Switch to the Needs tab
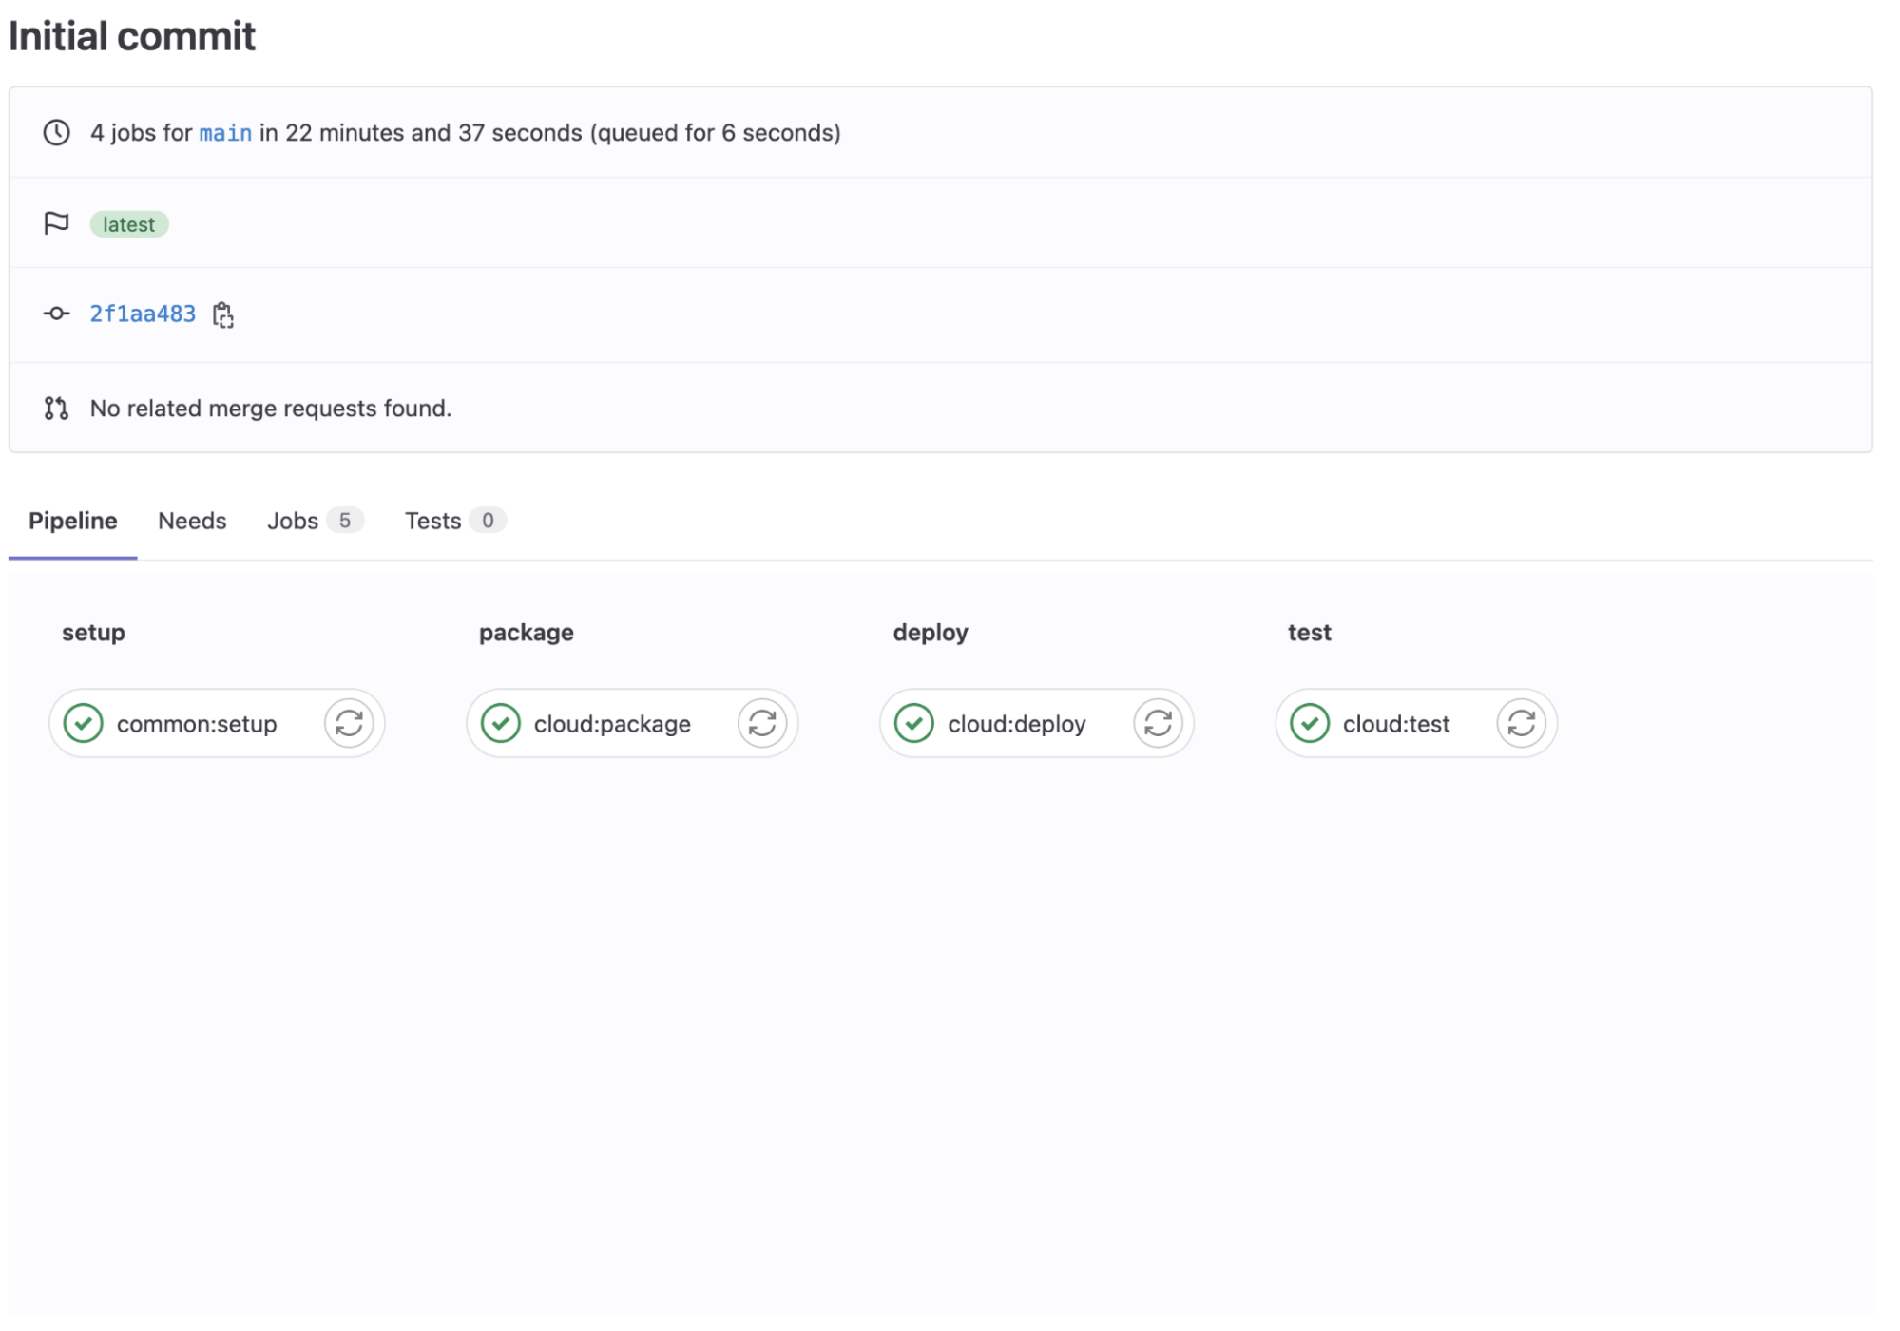The image size is (1900, 1331). point(192,520)
